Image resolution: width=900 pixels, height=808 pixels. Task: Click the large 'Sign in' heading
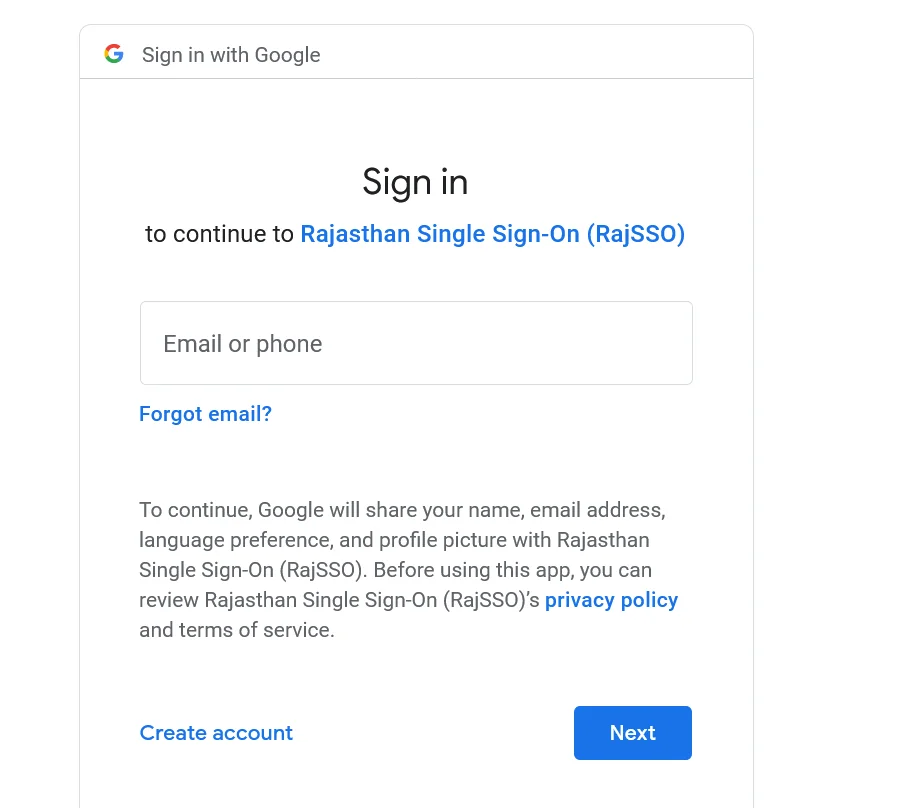pos(415,182)
